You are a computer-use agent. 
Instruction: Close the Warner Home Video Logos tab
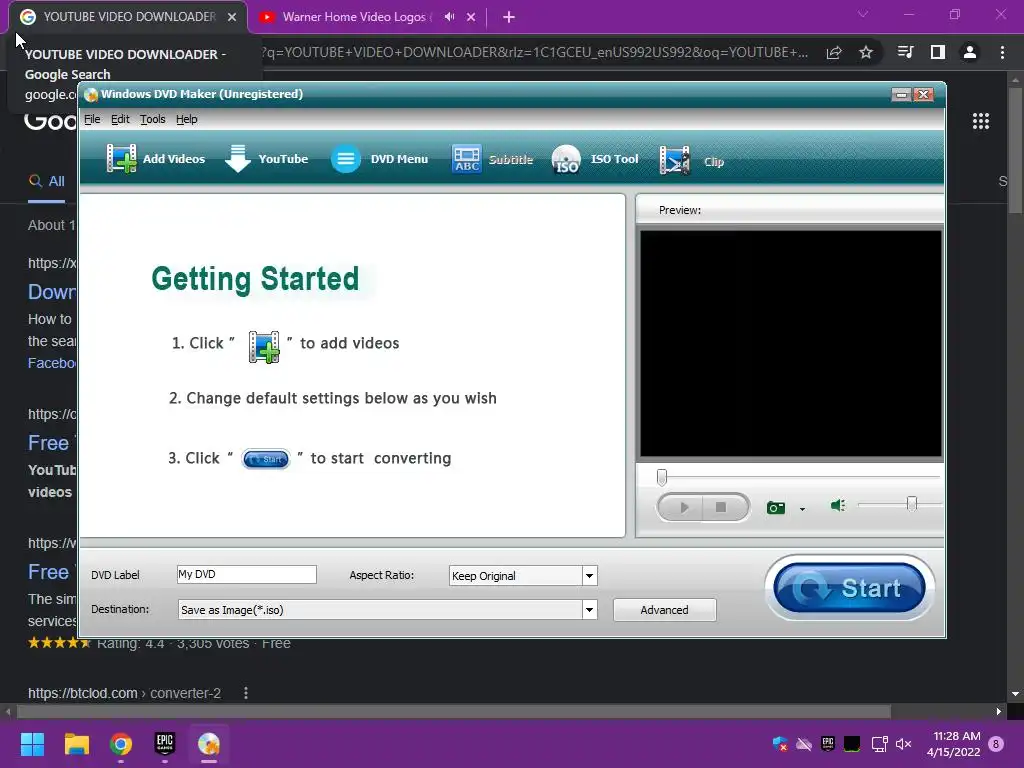point(471,17)
